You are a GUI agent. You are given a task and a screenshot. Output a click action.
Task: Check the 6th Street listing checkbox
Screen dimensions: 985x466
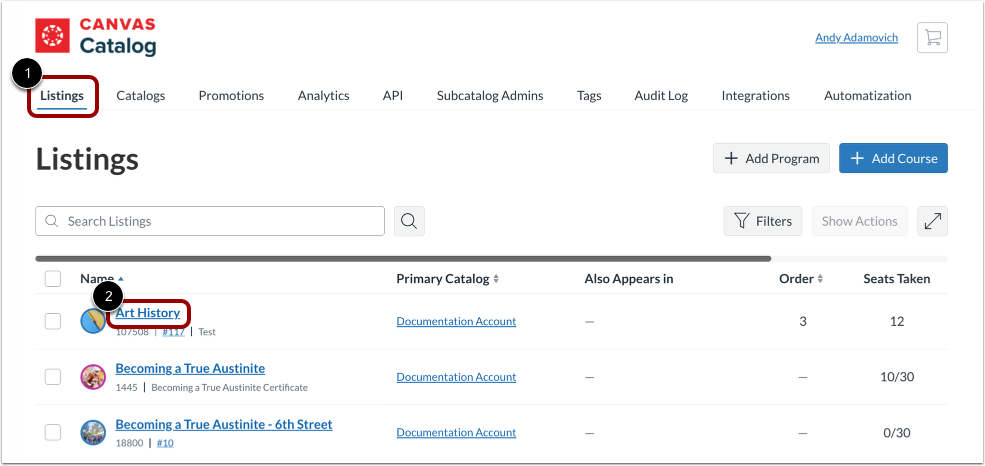[53, 433]
